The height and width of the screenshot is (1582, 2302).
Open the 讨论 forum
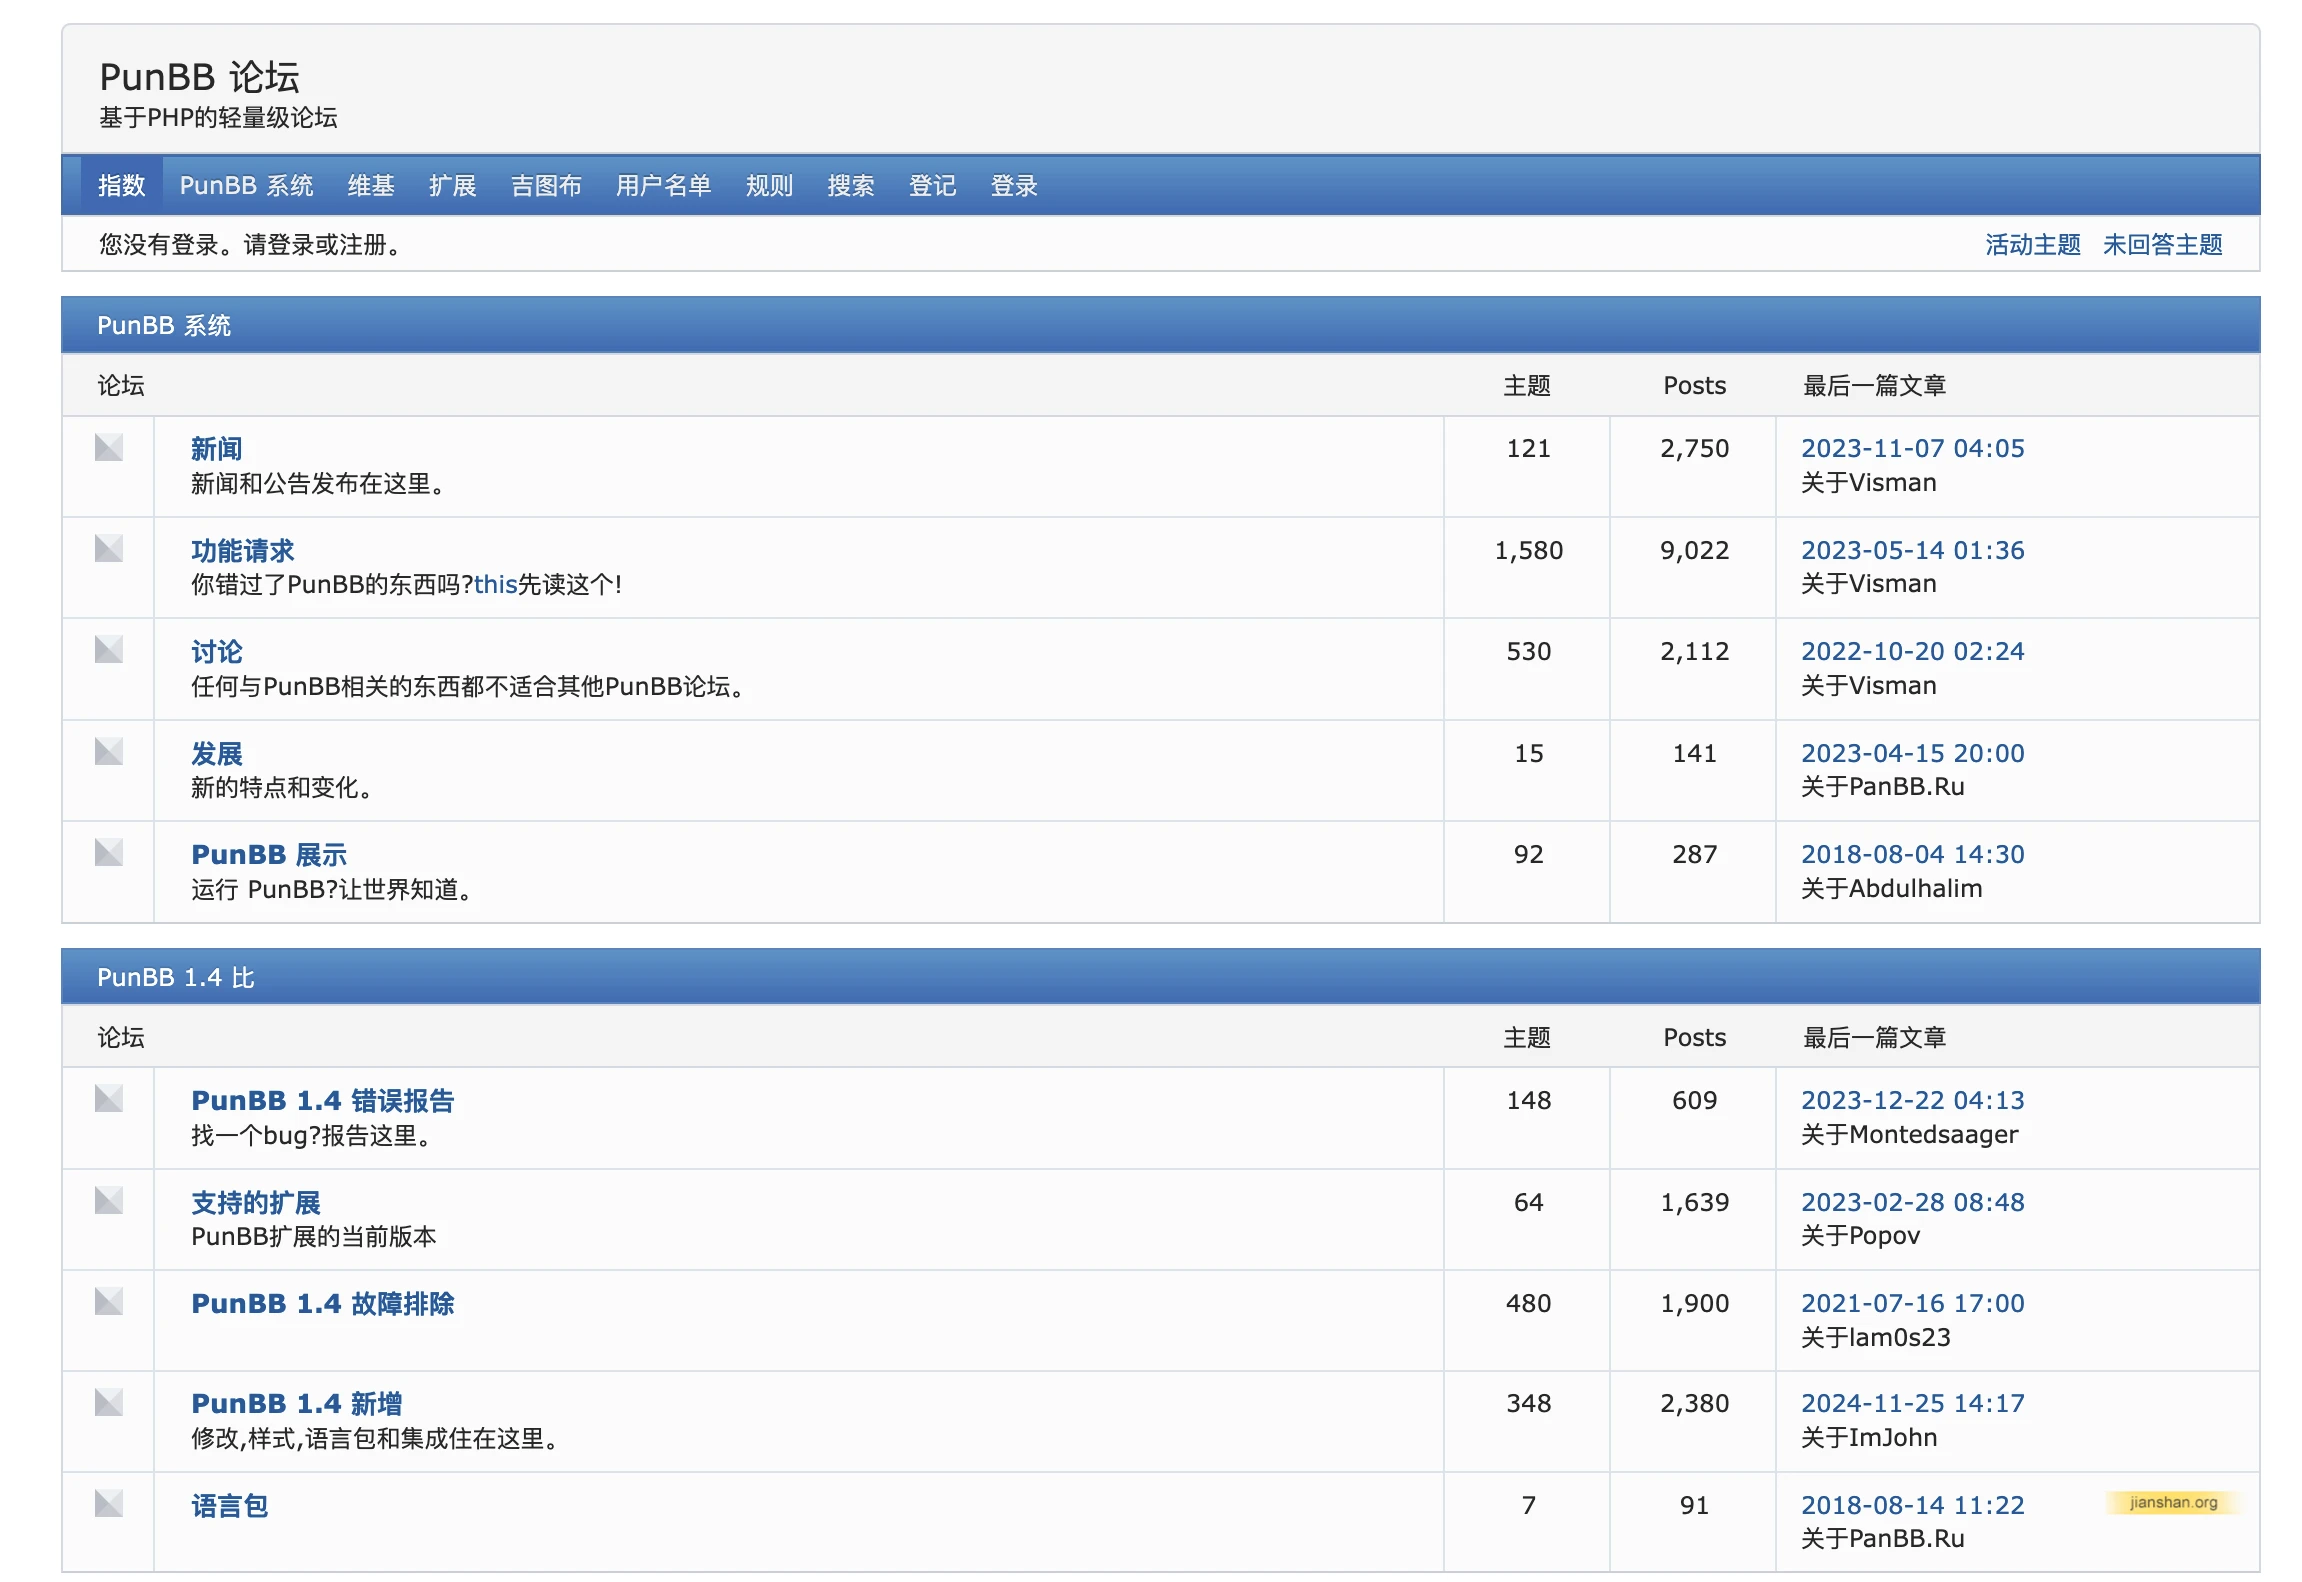217,652
